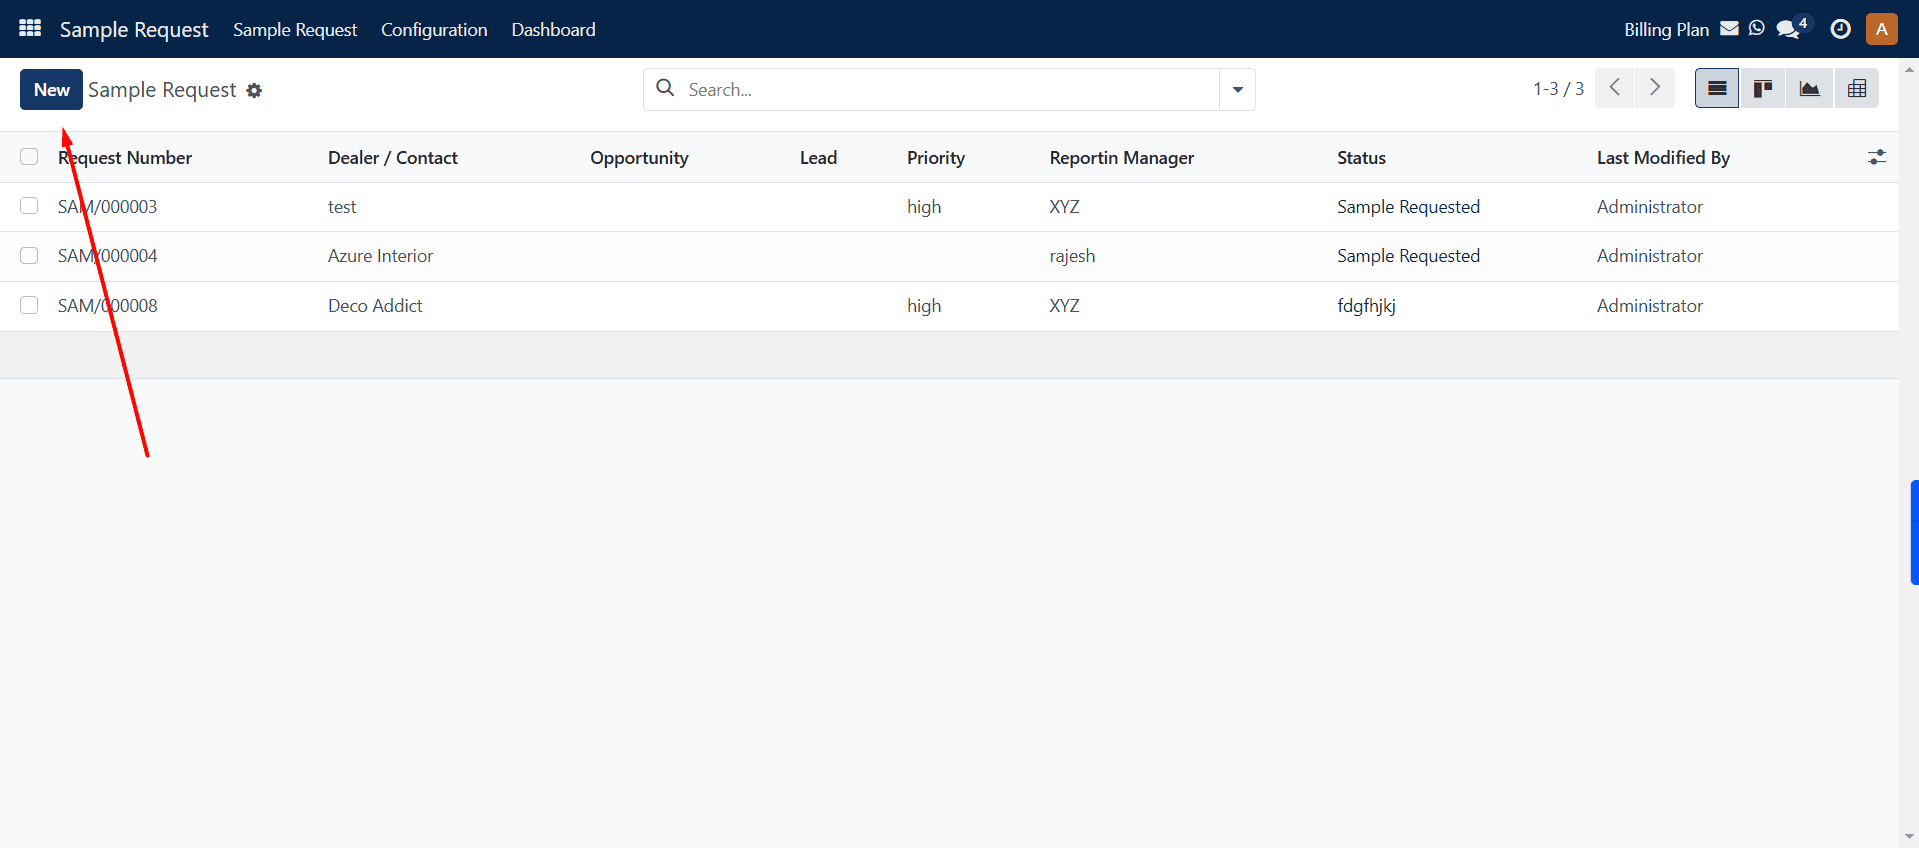Open the Dashboard menu
This screenshot has width=1919, height=848.
553,29
